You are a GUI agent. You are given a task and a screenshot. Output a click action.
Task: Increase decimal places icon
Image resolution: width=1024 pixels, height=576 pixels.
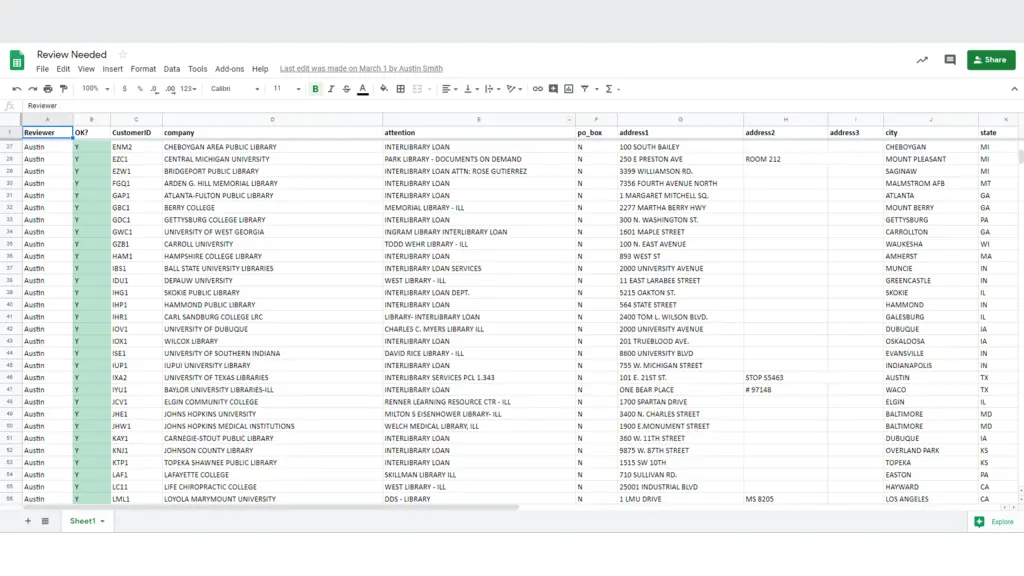point(170,89)
